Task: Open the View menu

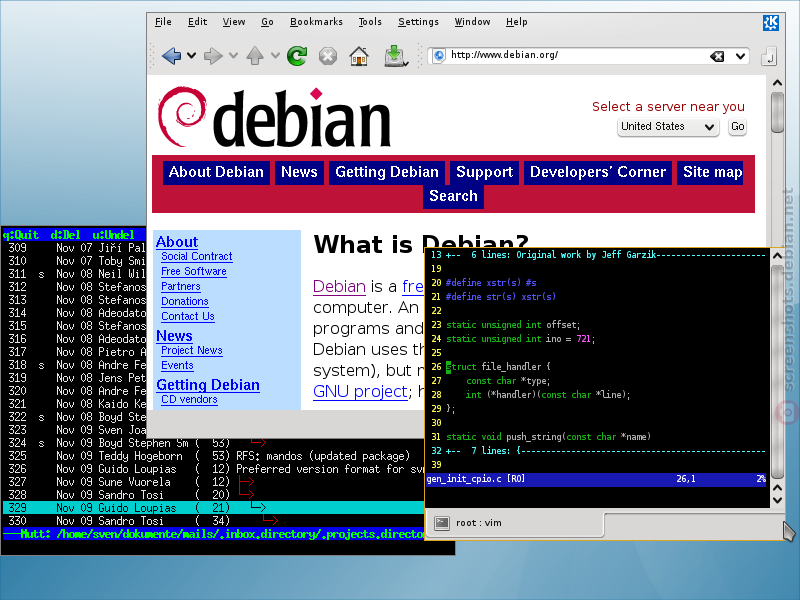Action: 234,21
